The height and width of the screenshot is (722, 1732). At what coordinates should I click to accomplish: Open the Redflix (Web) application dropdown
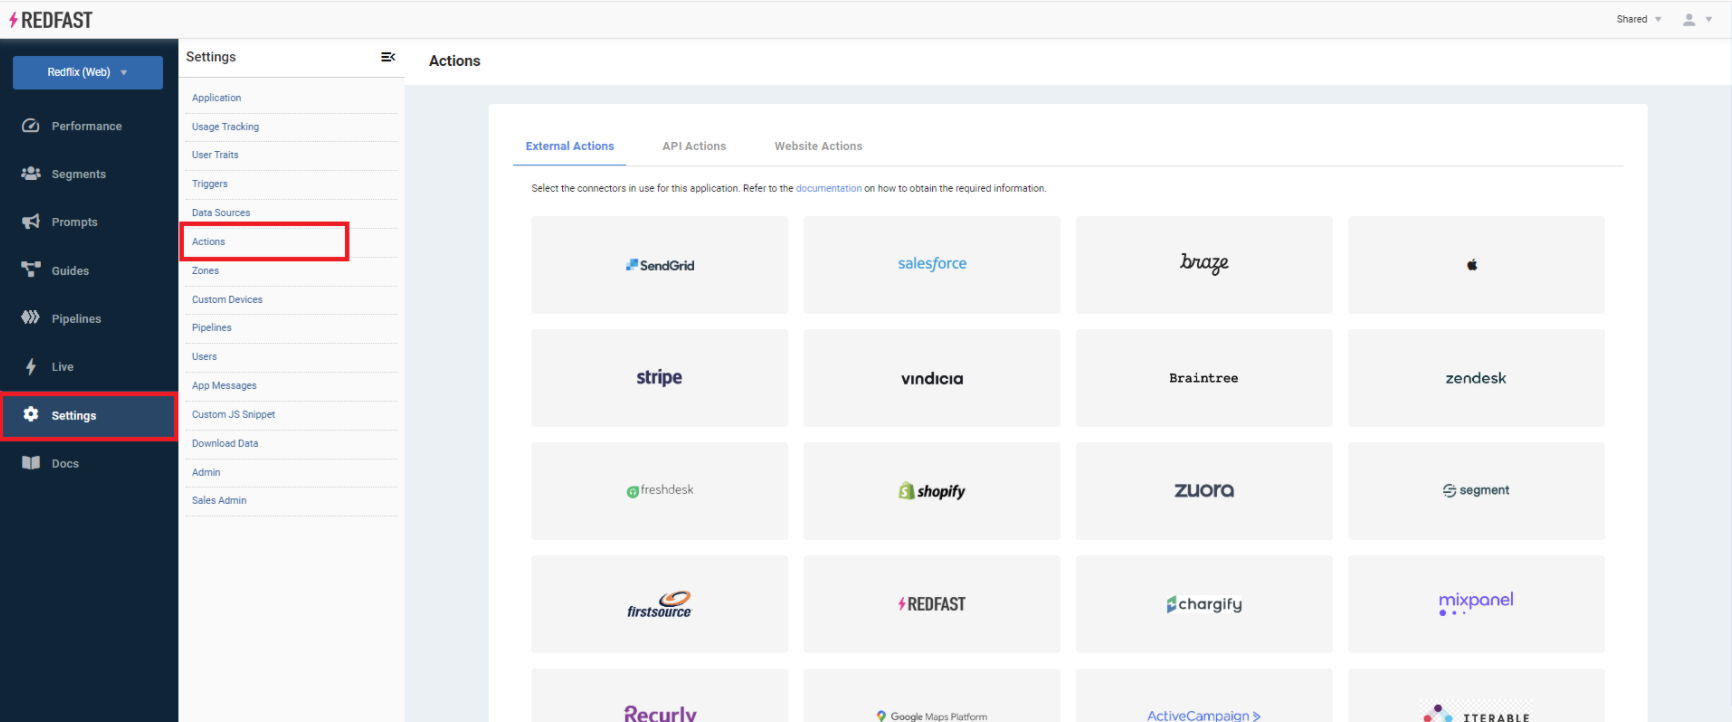pos(88,72)
